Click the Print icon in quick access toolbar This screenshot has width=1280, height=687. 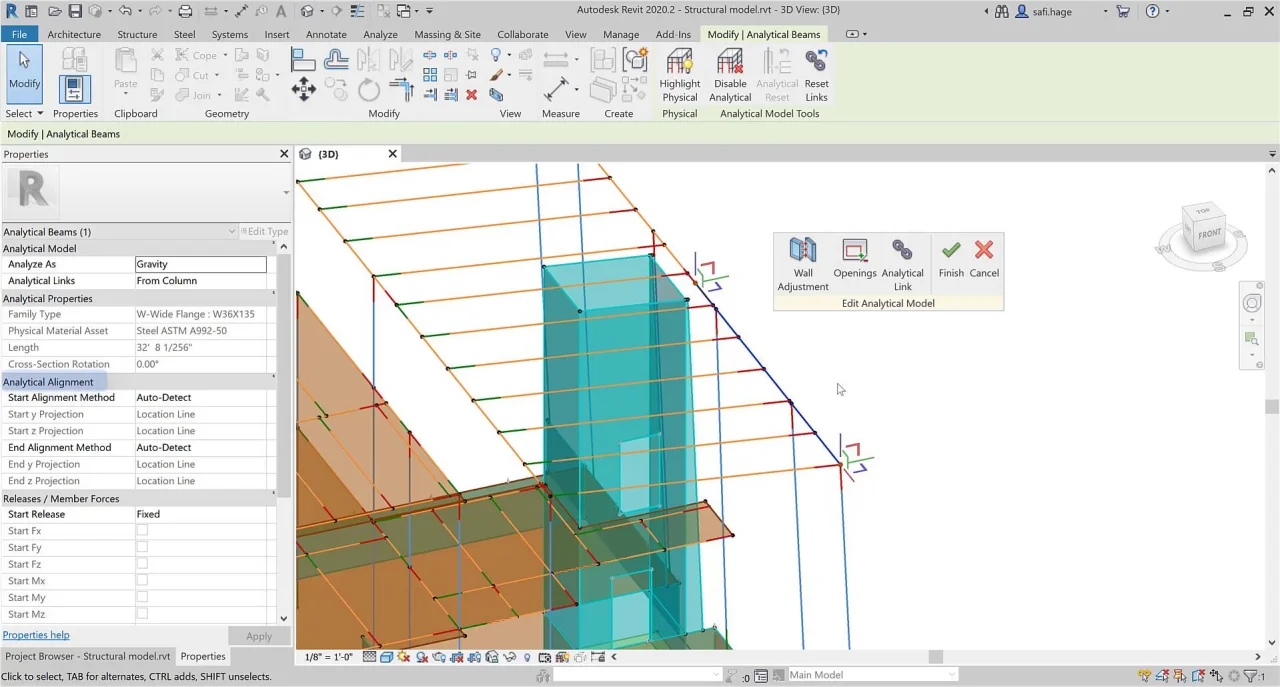pyautogui.click(x=185, y=11)
